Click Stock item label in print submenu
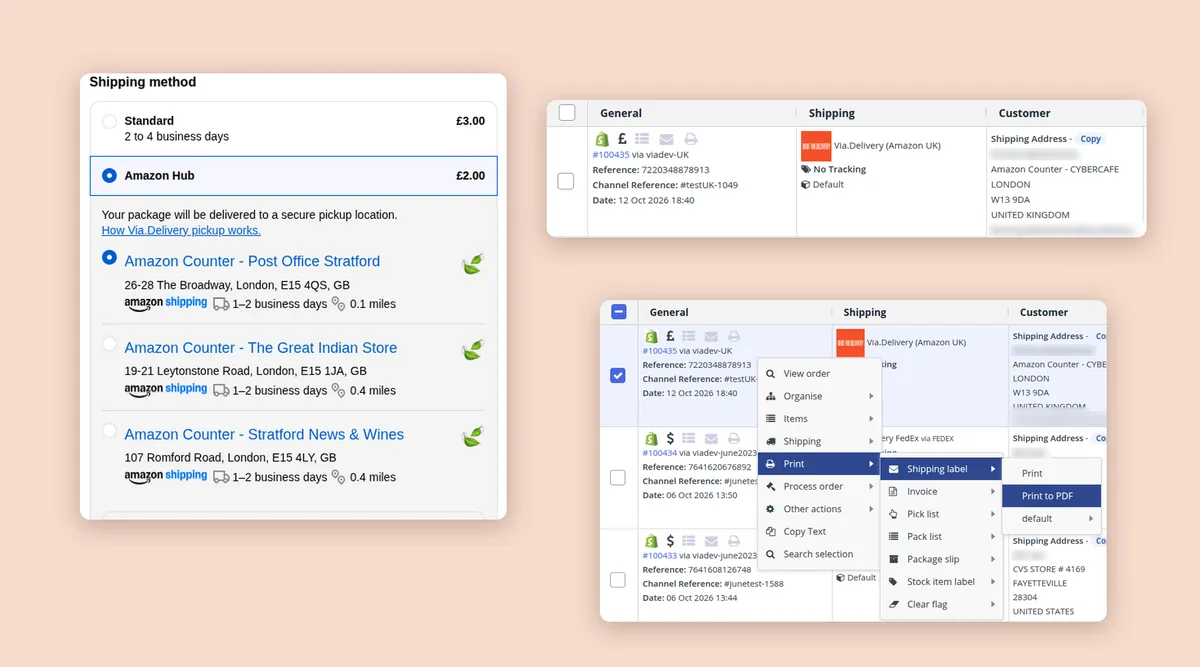Screen dimensions: 1200x667 coord(942,582)
